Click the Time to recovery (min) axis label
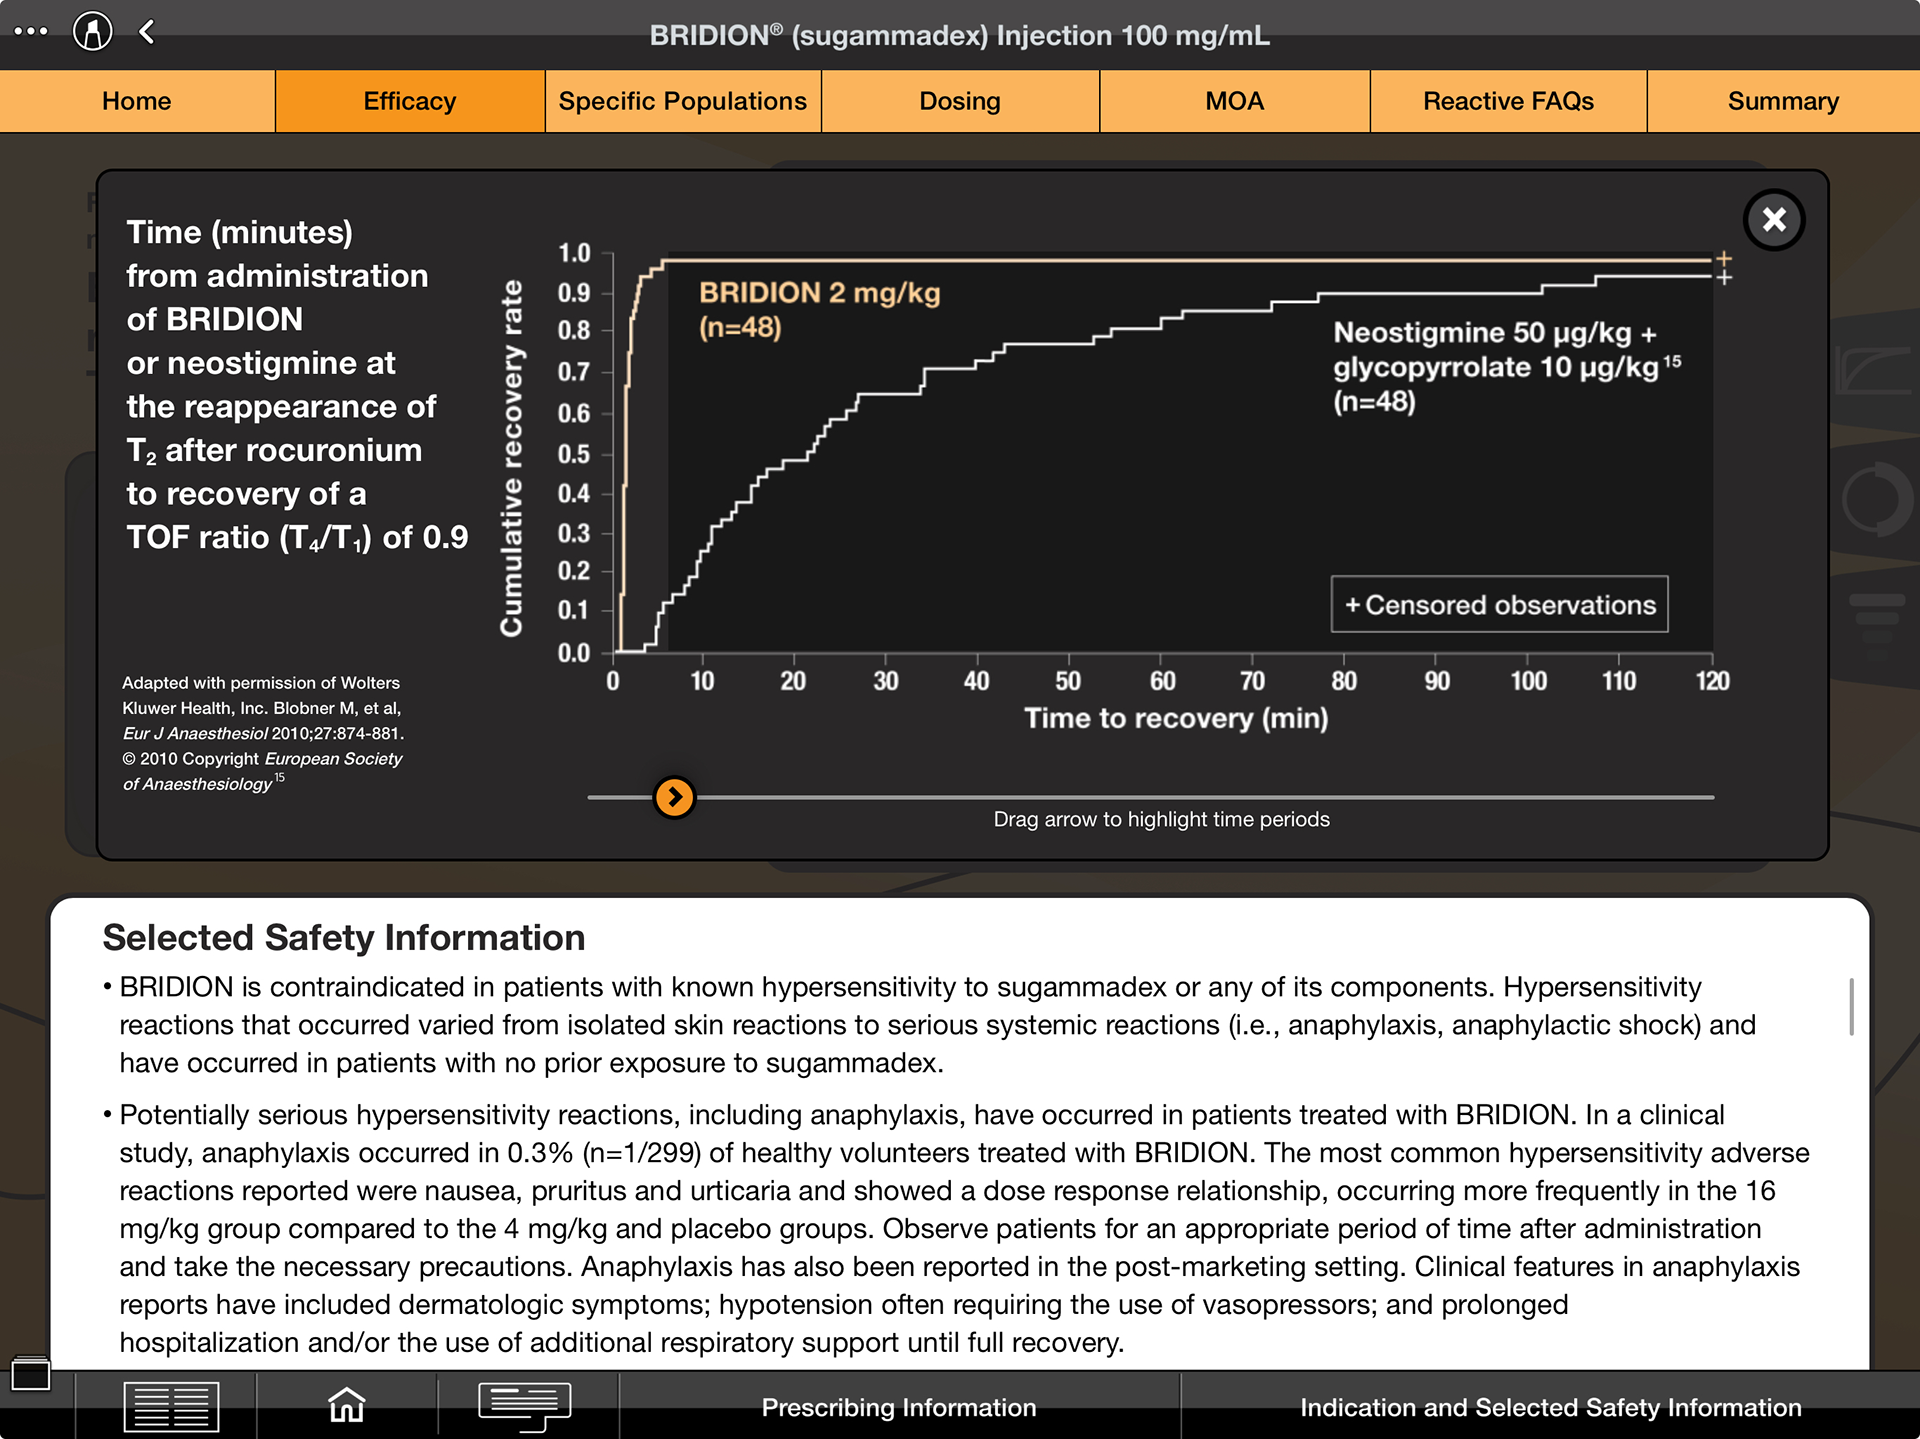 (x=1176, y=718)
